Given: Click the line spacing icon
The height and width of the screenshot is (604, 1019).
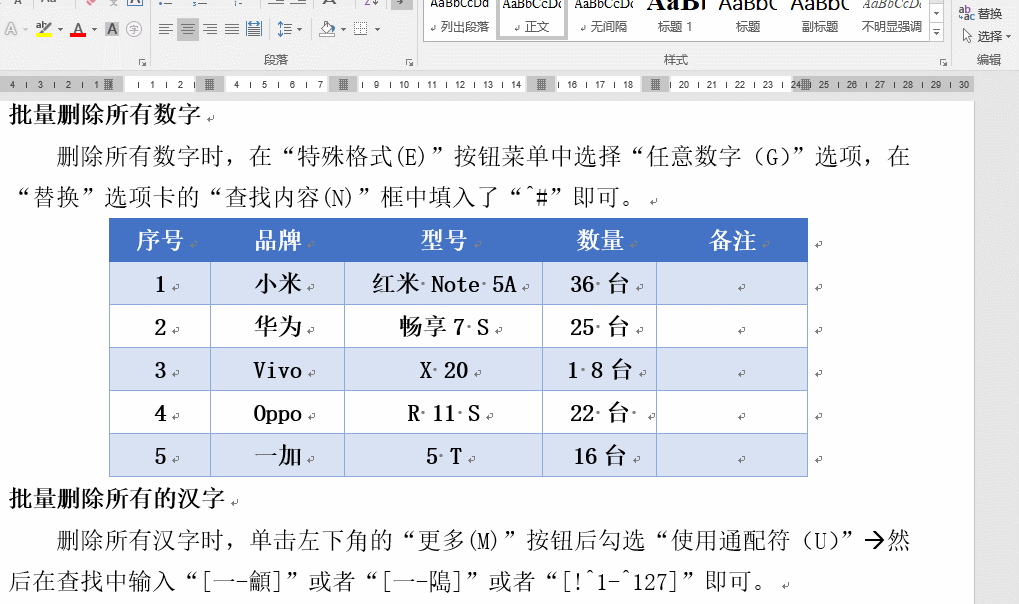Looking at the screenshot, I should 284,29.
